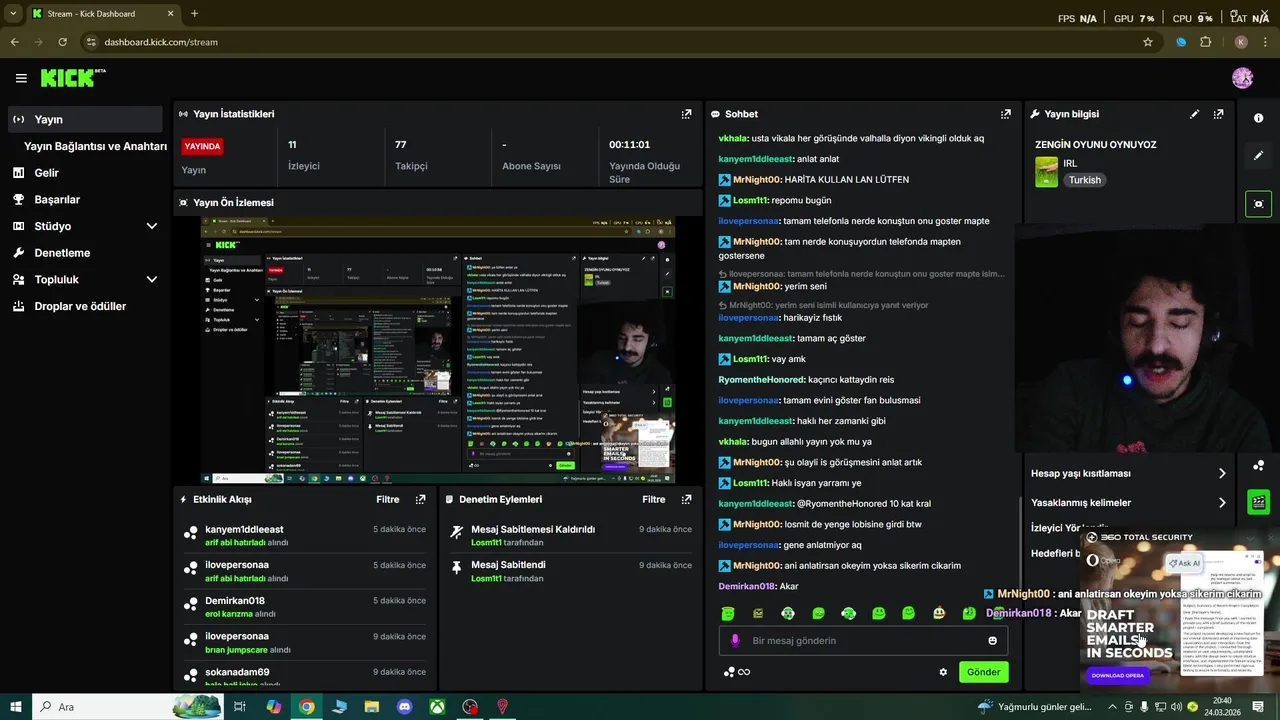The image size is (1280, 720).
Task: Click the YAYINDA live status badge
Action: click(202, 146)
